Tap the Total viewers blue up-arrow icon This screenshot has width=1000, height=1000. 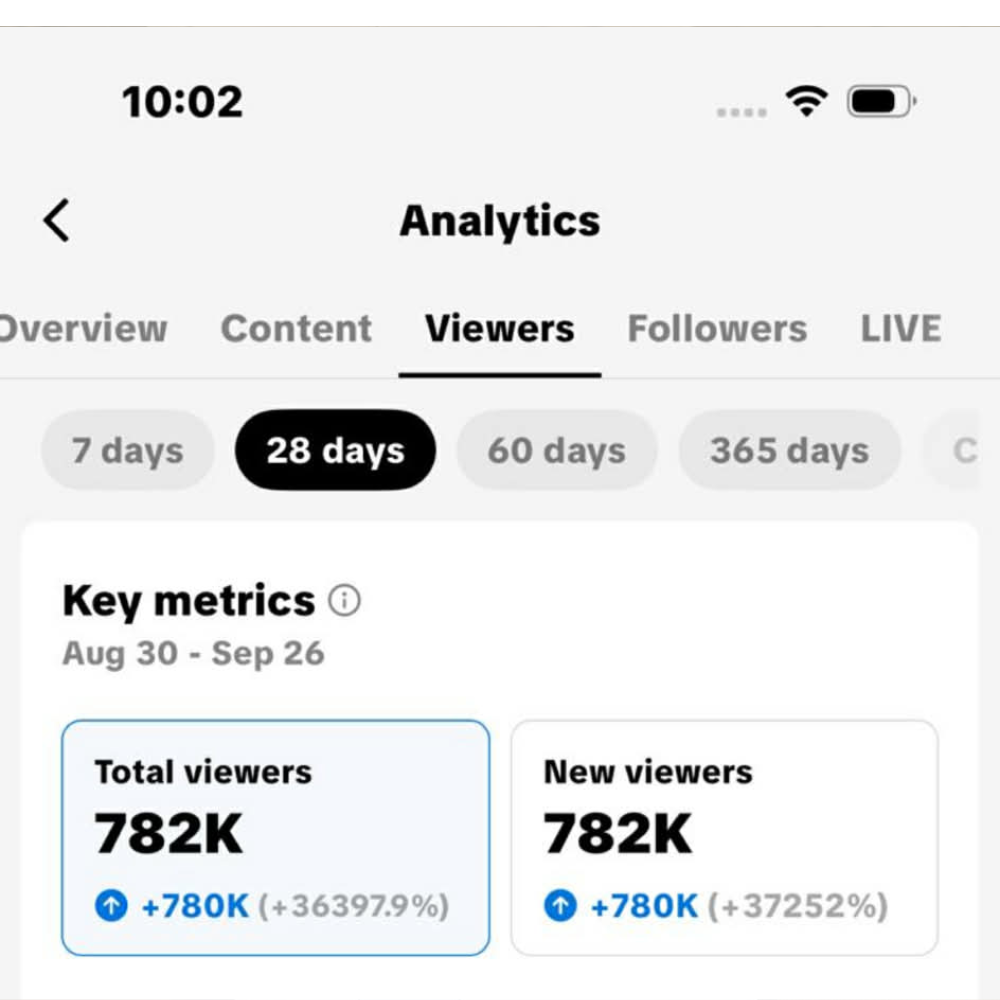click(x=111, y=906)
